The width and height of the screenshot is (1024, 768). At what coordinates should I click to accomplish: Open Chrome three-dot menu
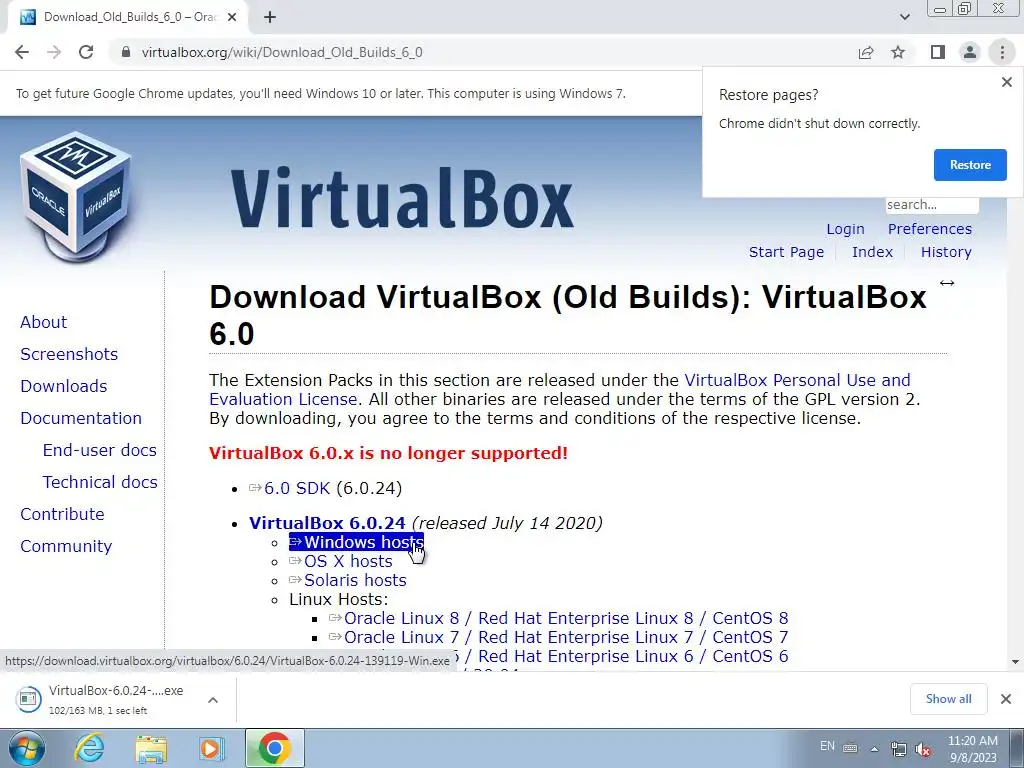pyautogui.click(x=1002, y=52)
